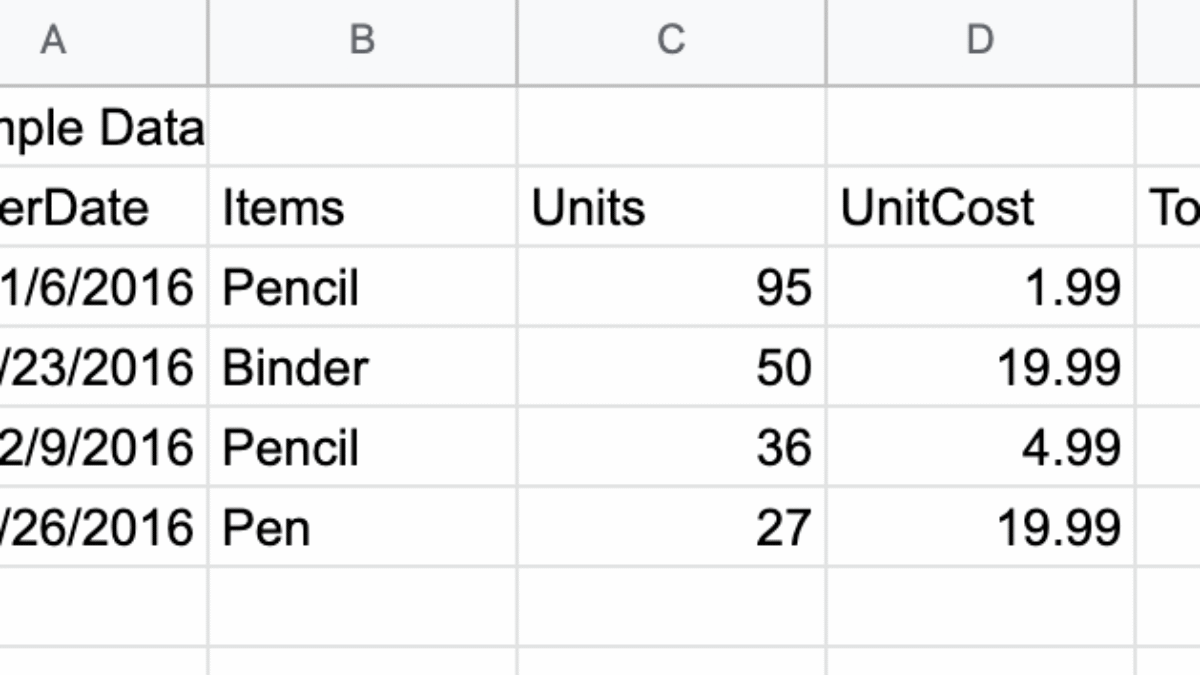1200x675 pixels.
Task: Click the cell with 27 units
Action: click(671, 528)
